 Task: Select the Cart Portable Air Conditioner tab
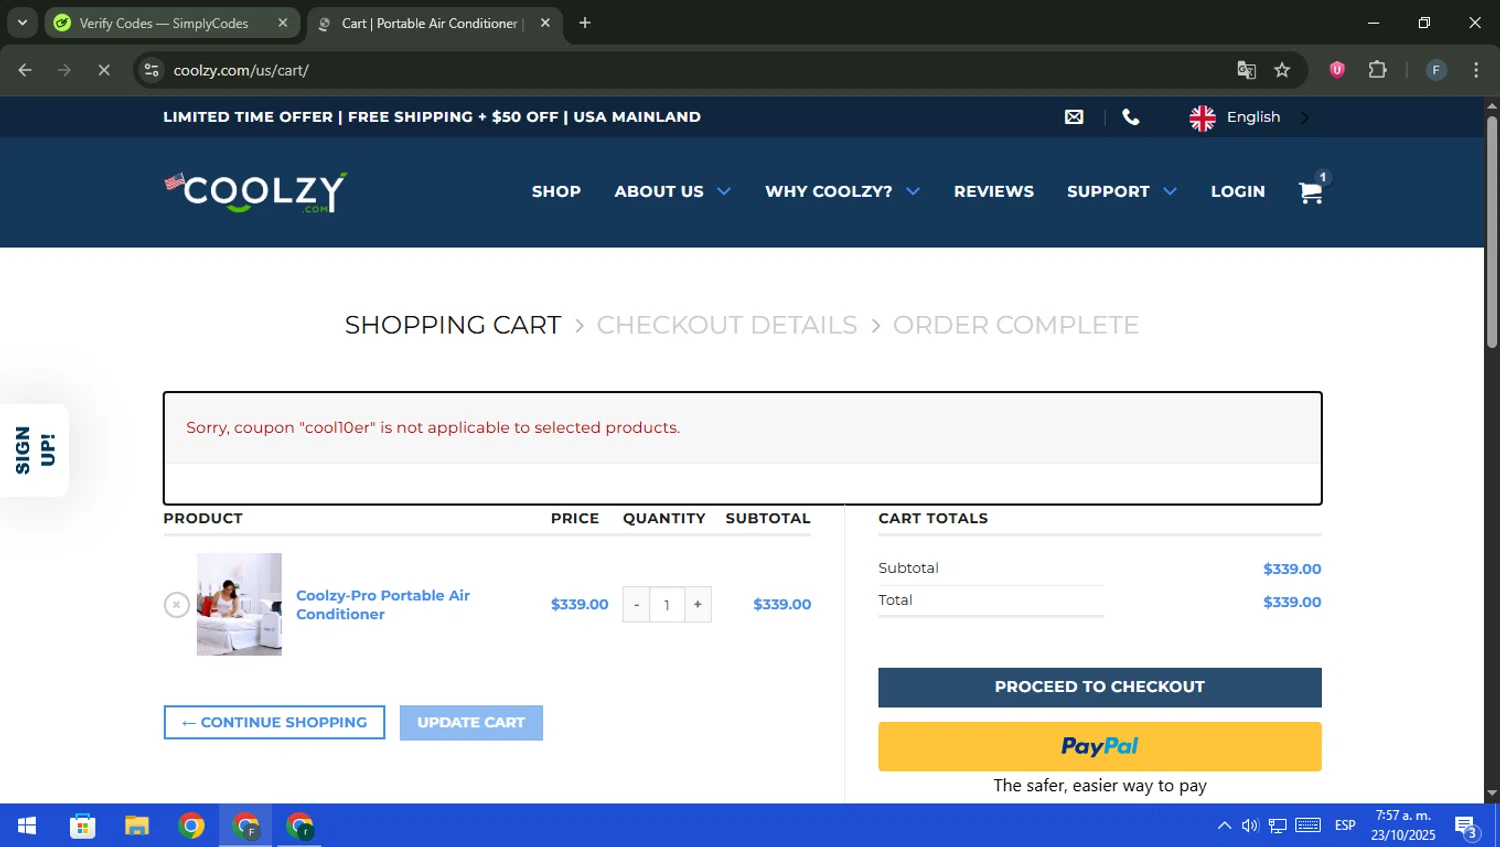coord(430,23)
